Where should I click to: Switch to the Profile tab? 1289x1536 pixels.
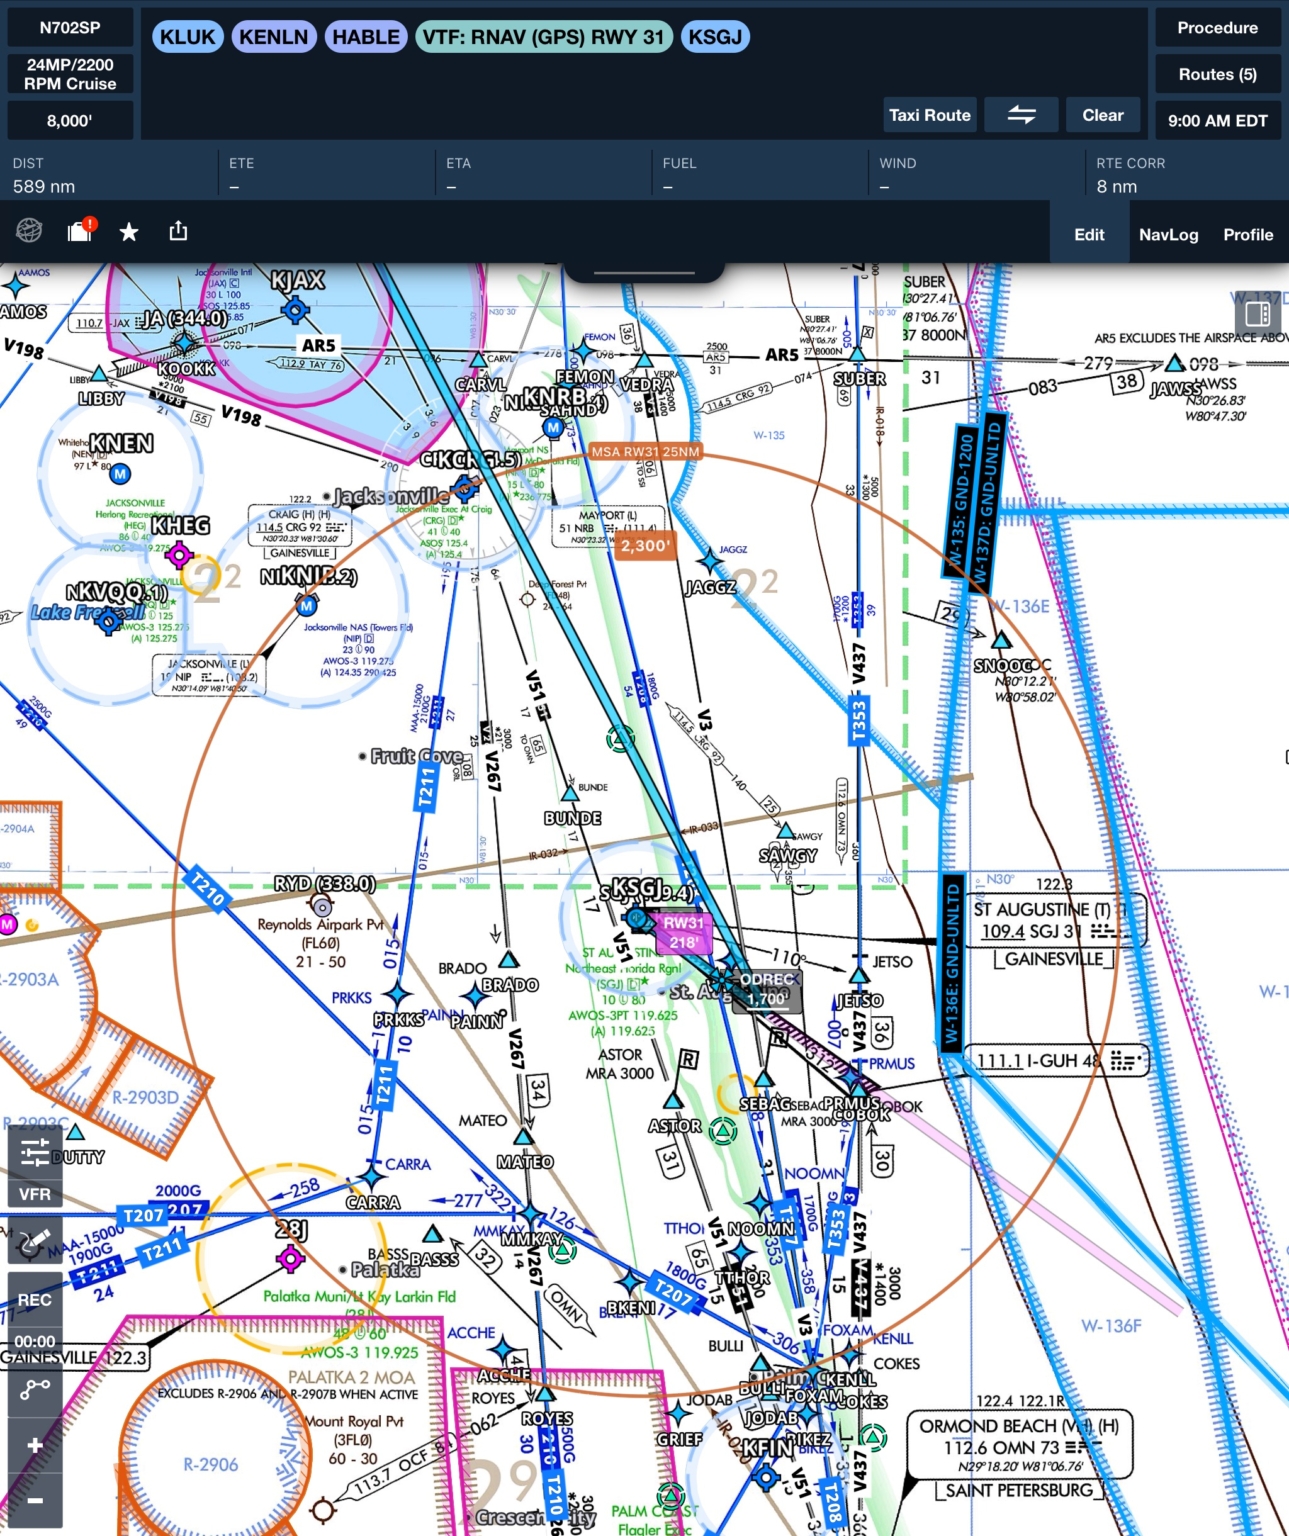point(1248,234)
